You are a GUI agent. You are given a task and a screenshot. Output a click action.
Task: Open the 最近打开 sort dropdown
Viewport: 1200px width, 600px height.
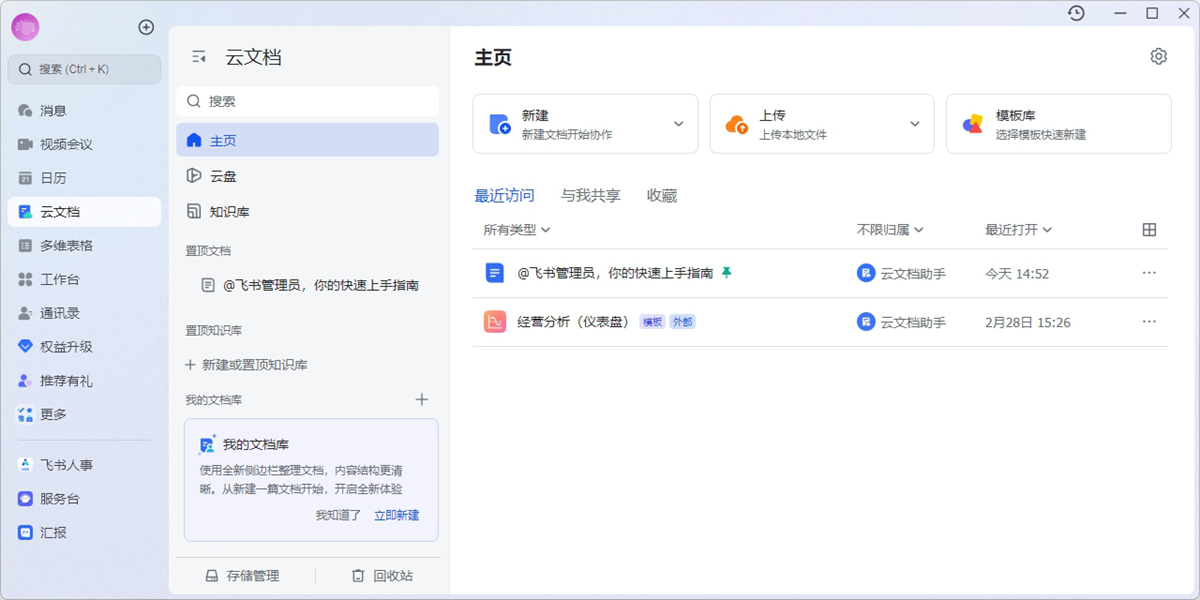[x=1018, y=230]
